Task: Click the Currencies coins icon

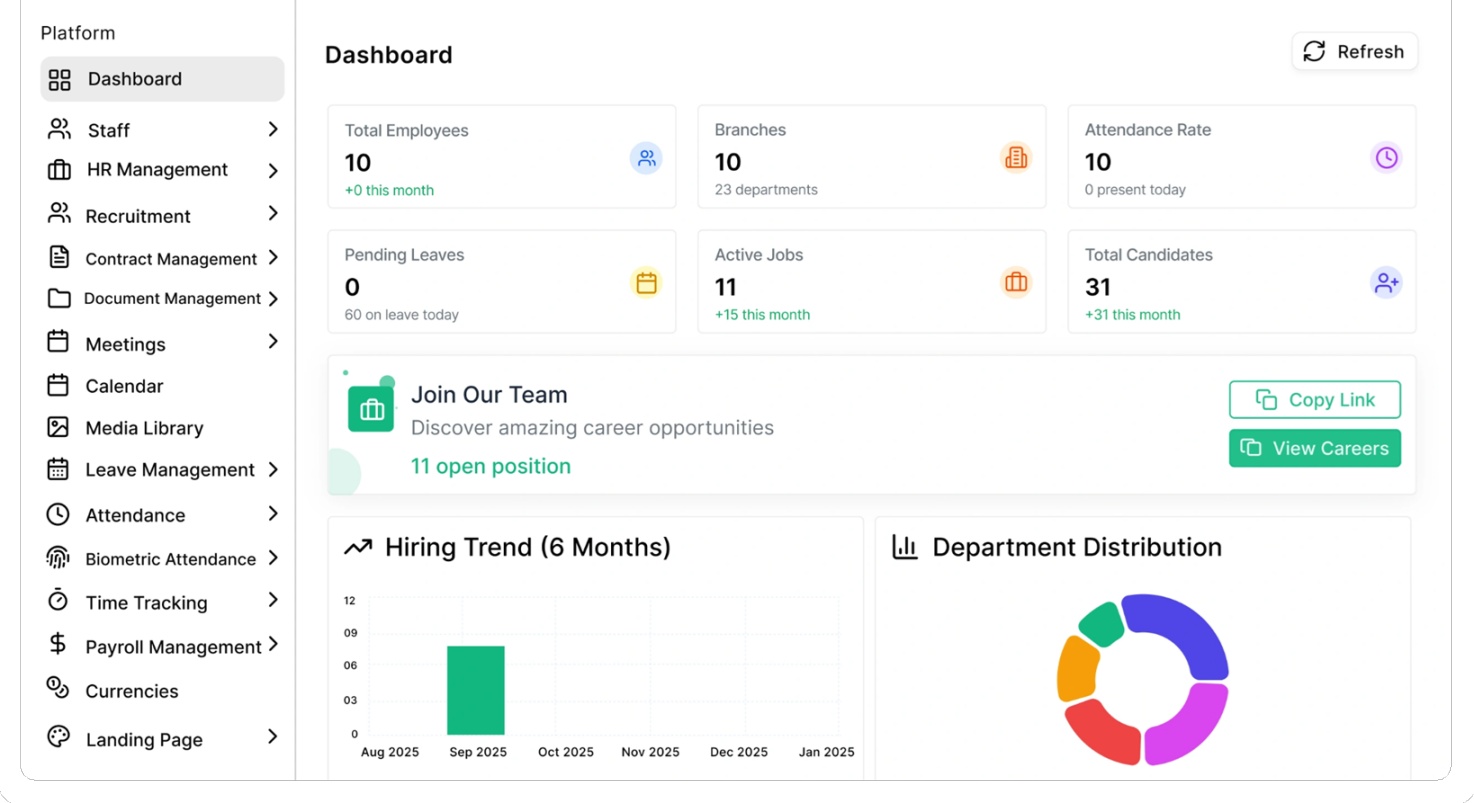Action: coord(58,688)
